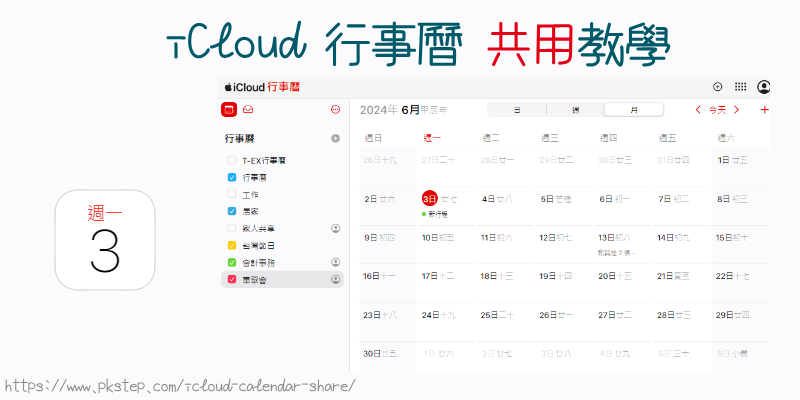This screenshot has height=400, width=800.
Task: Open the account profile icon
Action: click(763, 87)
